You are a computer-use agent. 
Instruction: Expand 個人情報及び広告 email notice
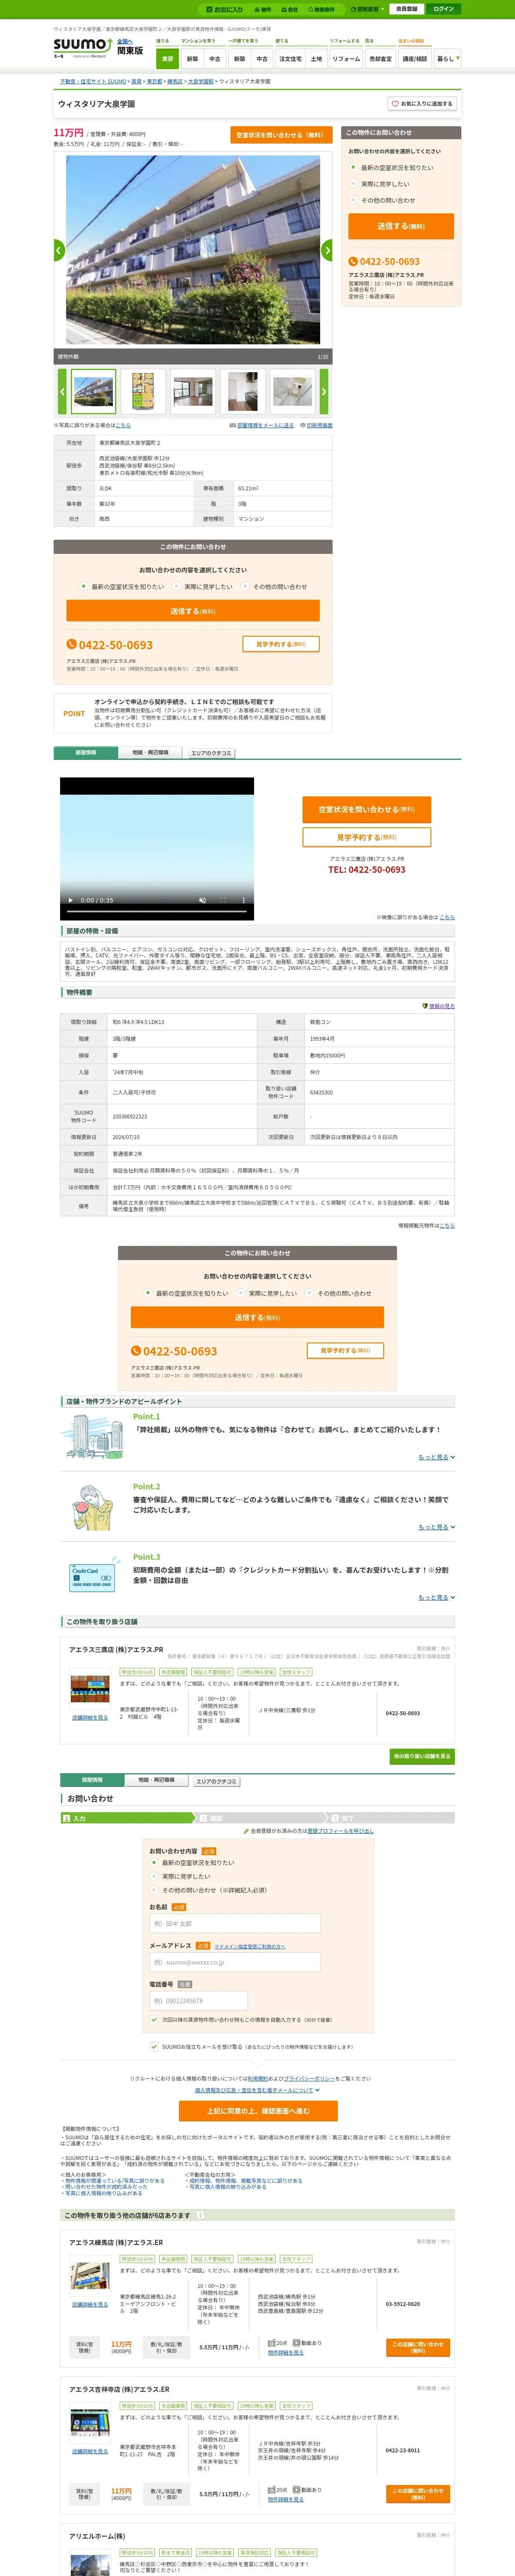(x=257, y=2090)
